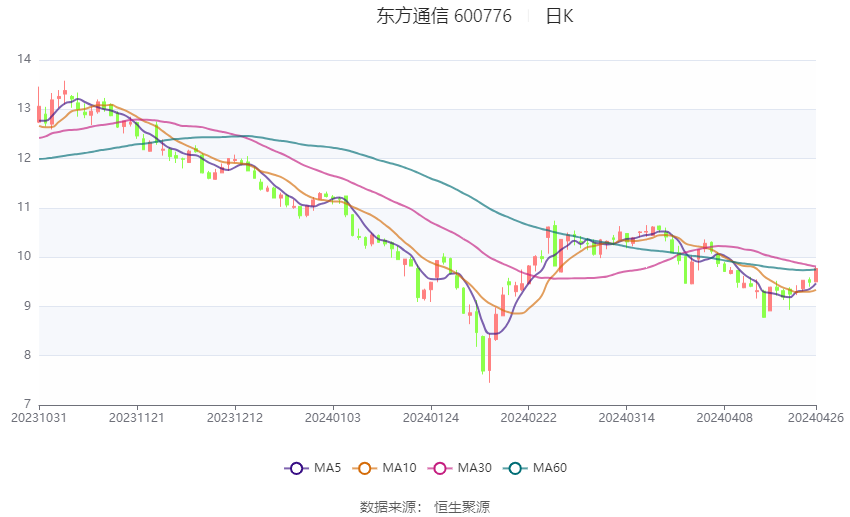Click the 20240222 date axis label
This screenshot has width=850, height=517.
pos(528,417)
